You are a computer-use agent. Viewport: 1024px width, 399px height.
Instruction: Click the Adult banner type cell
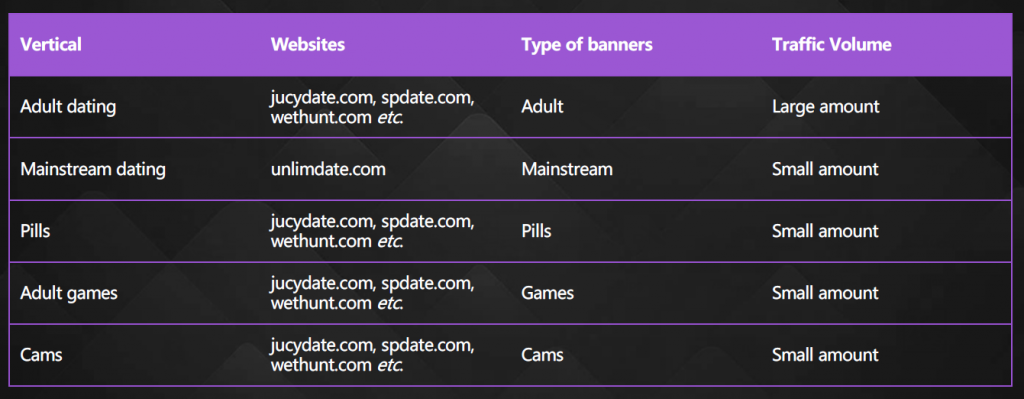pyautogui.click(x=542, y=106)
